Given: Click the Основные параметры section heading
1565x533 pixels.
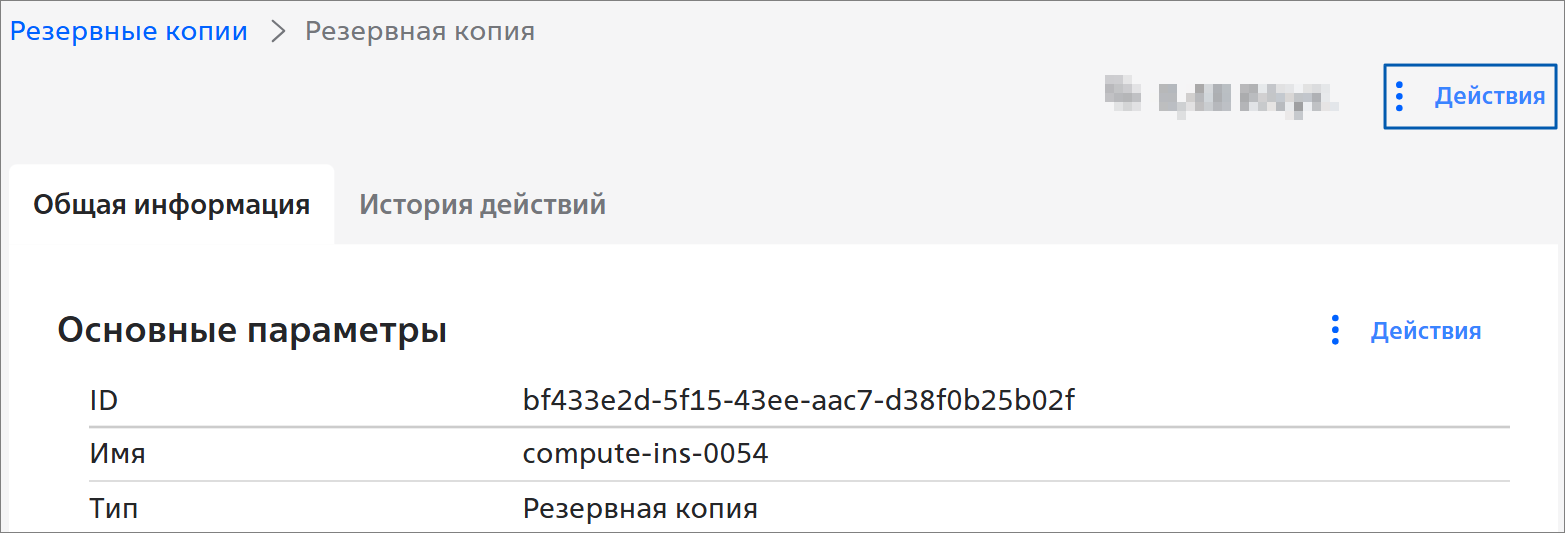Looking at the screenshot, I should pyautogui.click(x=252, y=330).
